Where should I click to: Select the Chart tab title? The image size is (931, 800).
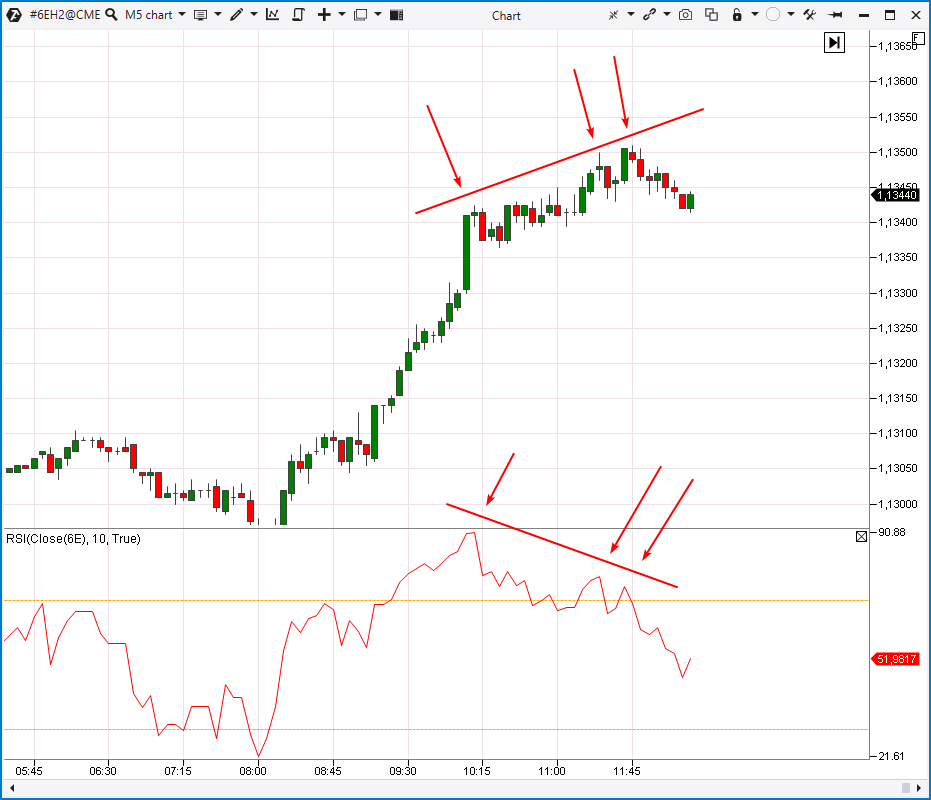pos(506,15)
